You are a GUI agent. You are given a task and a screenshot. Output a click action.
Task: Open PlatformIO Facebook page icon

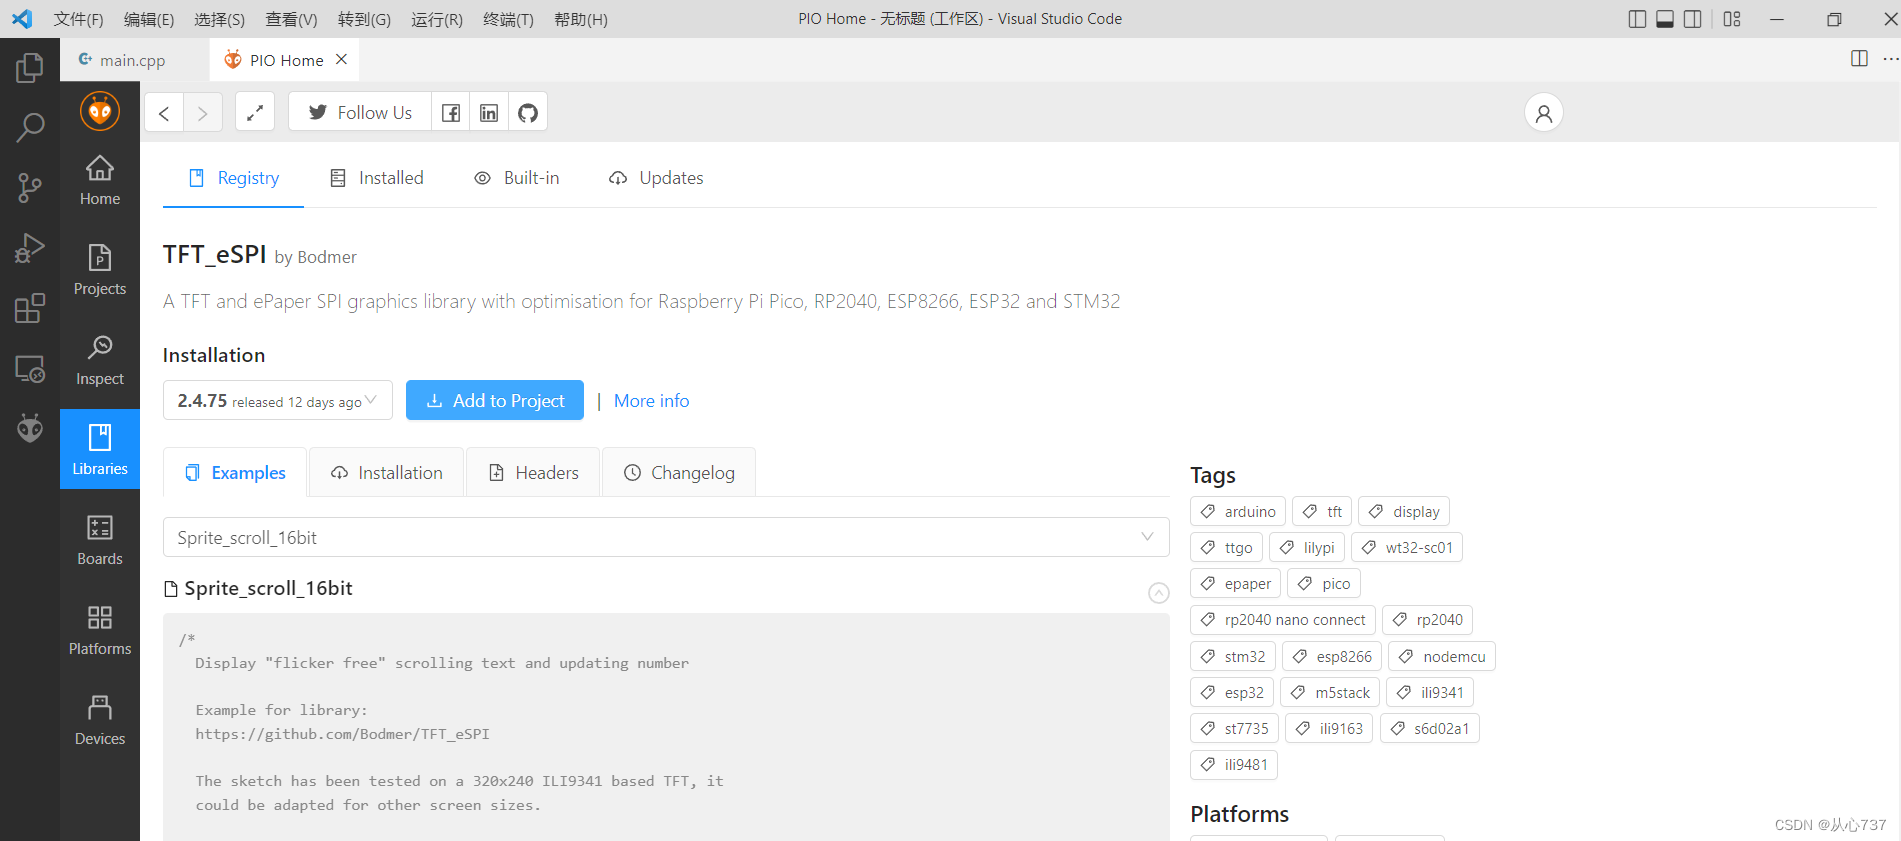coord(451,113)
